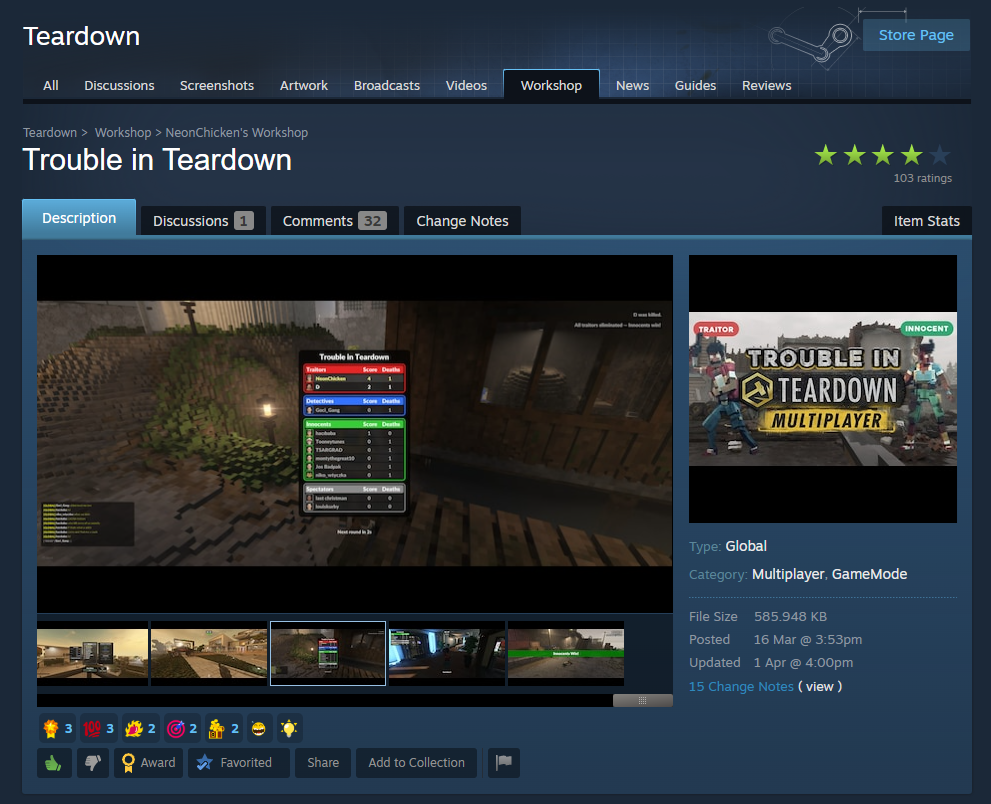Select the fifth thumbnail with green banner

coord(566,654)
